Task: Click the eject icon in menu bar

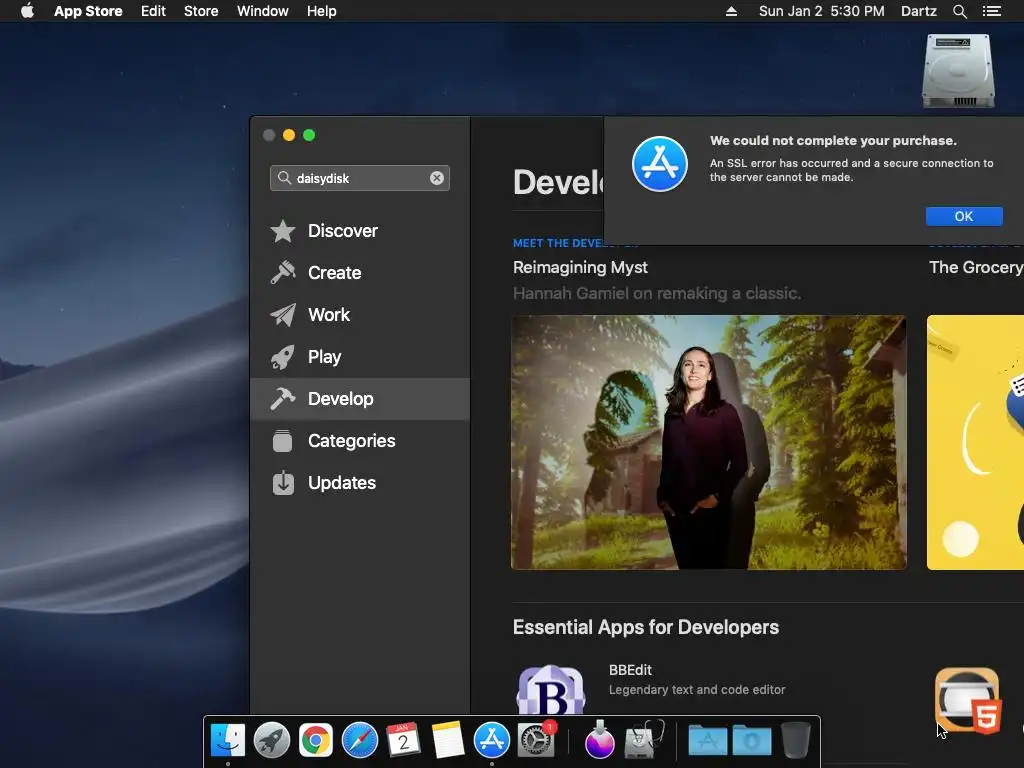Action: point(731,11)
